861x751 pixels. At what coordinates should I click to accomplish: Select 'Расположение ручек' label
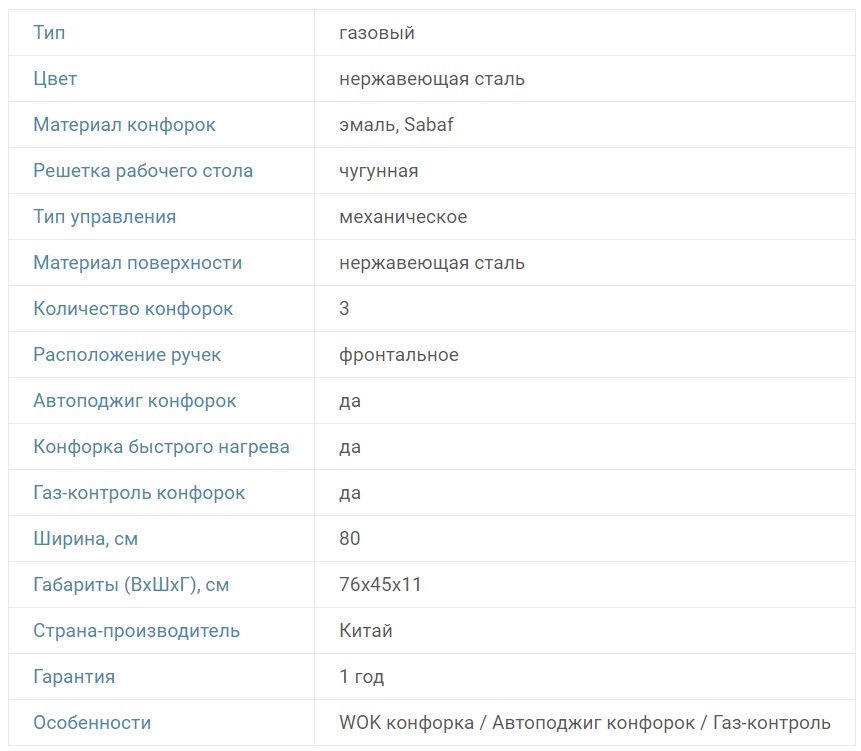pyautogui.click(x=127, y=355)
